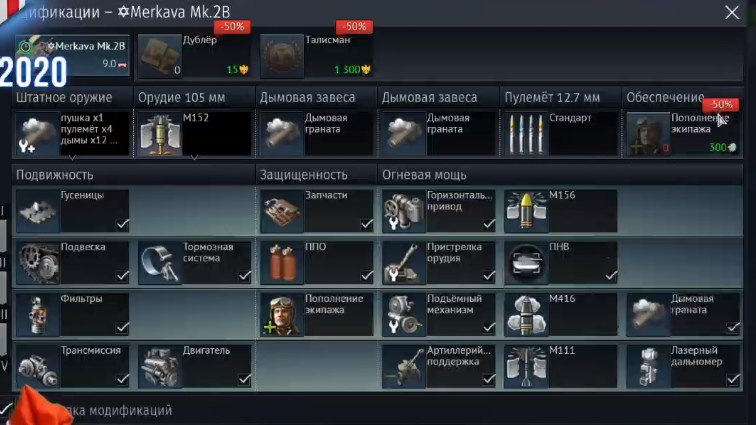756x425 pixels.
Task: Click the ППО fire extinguisher icon
Action: (x=282, y=263)
